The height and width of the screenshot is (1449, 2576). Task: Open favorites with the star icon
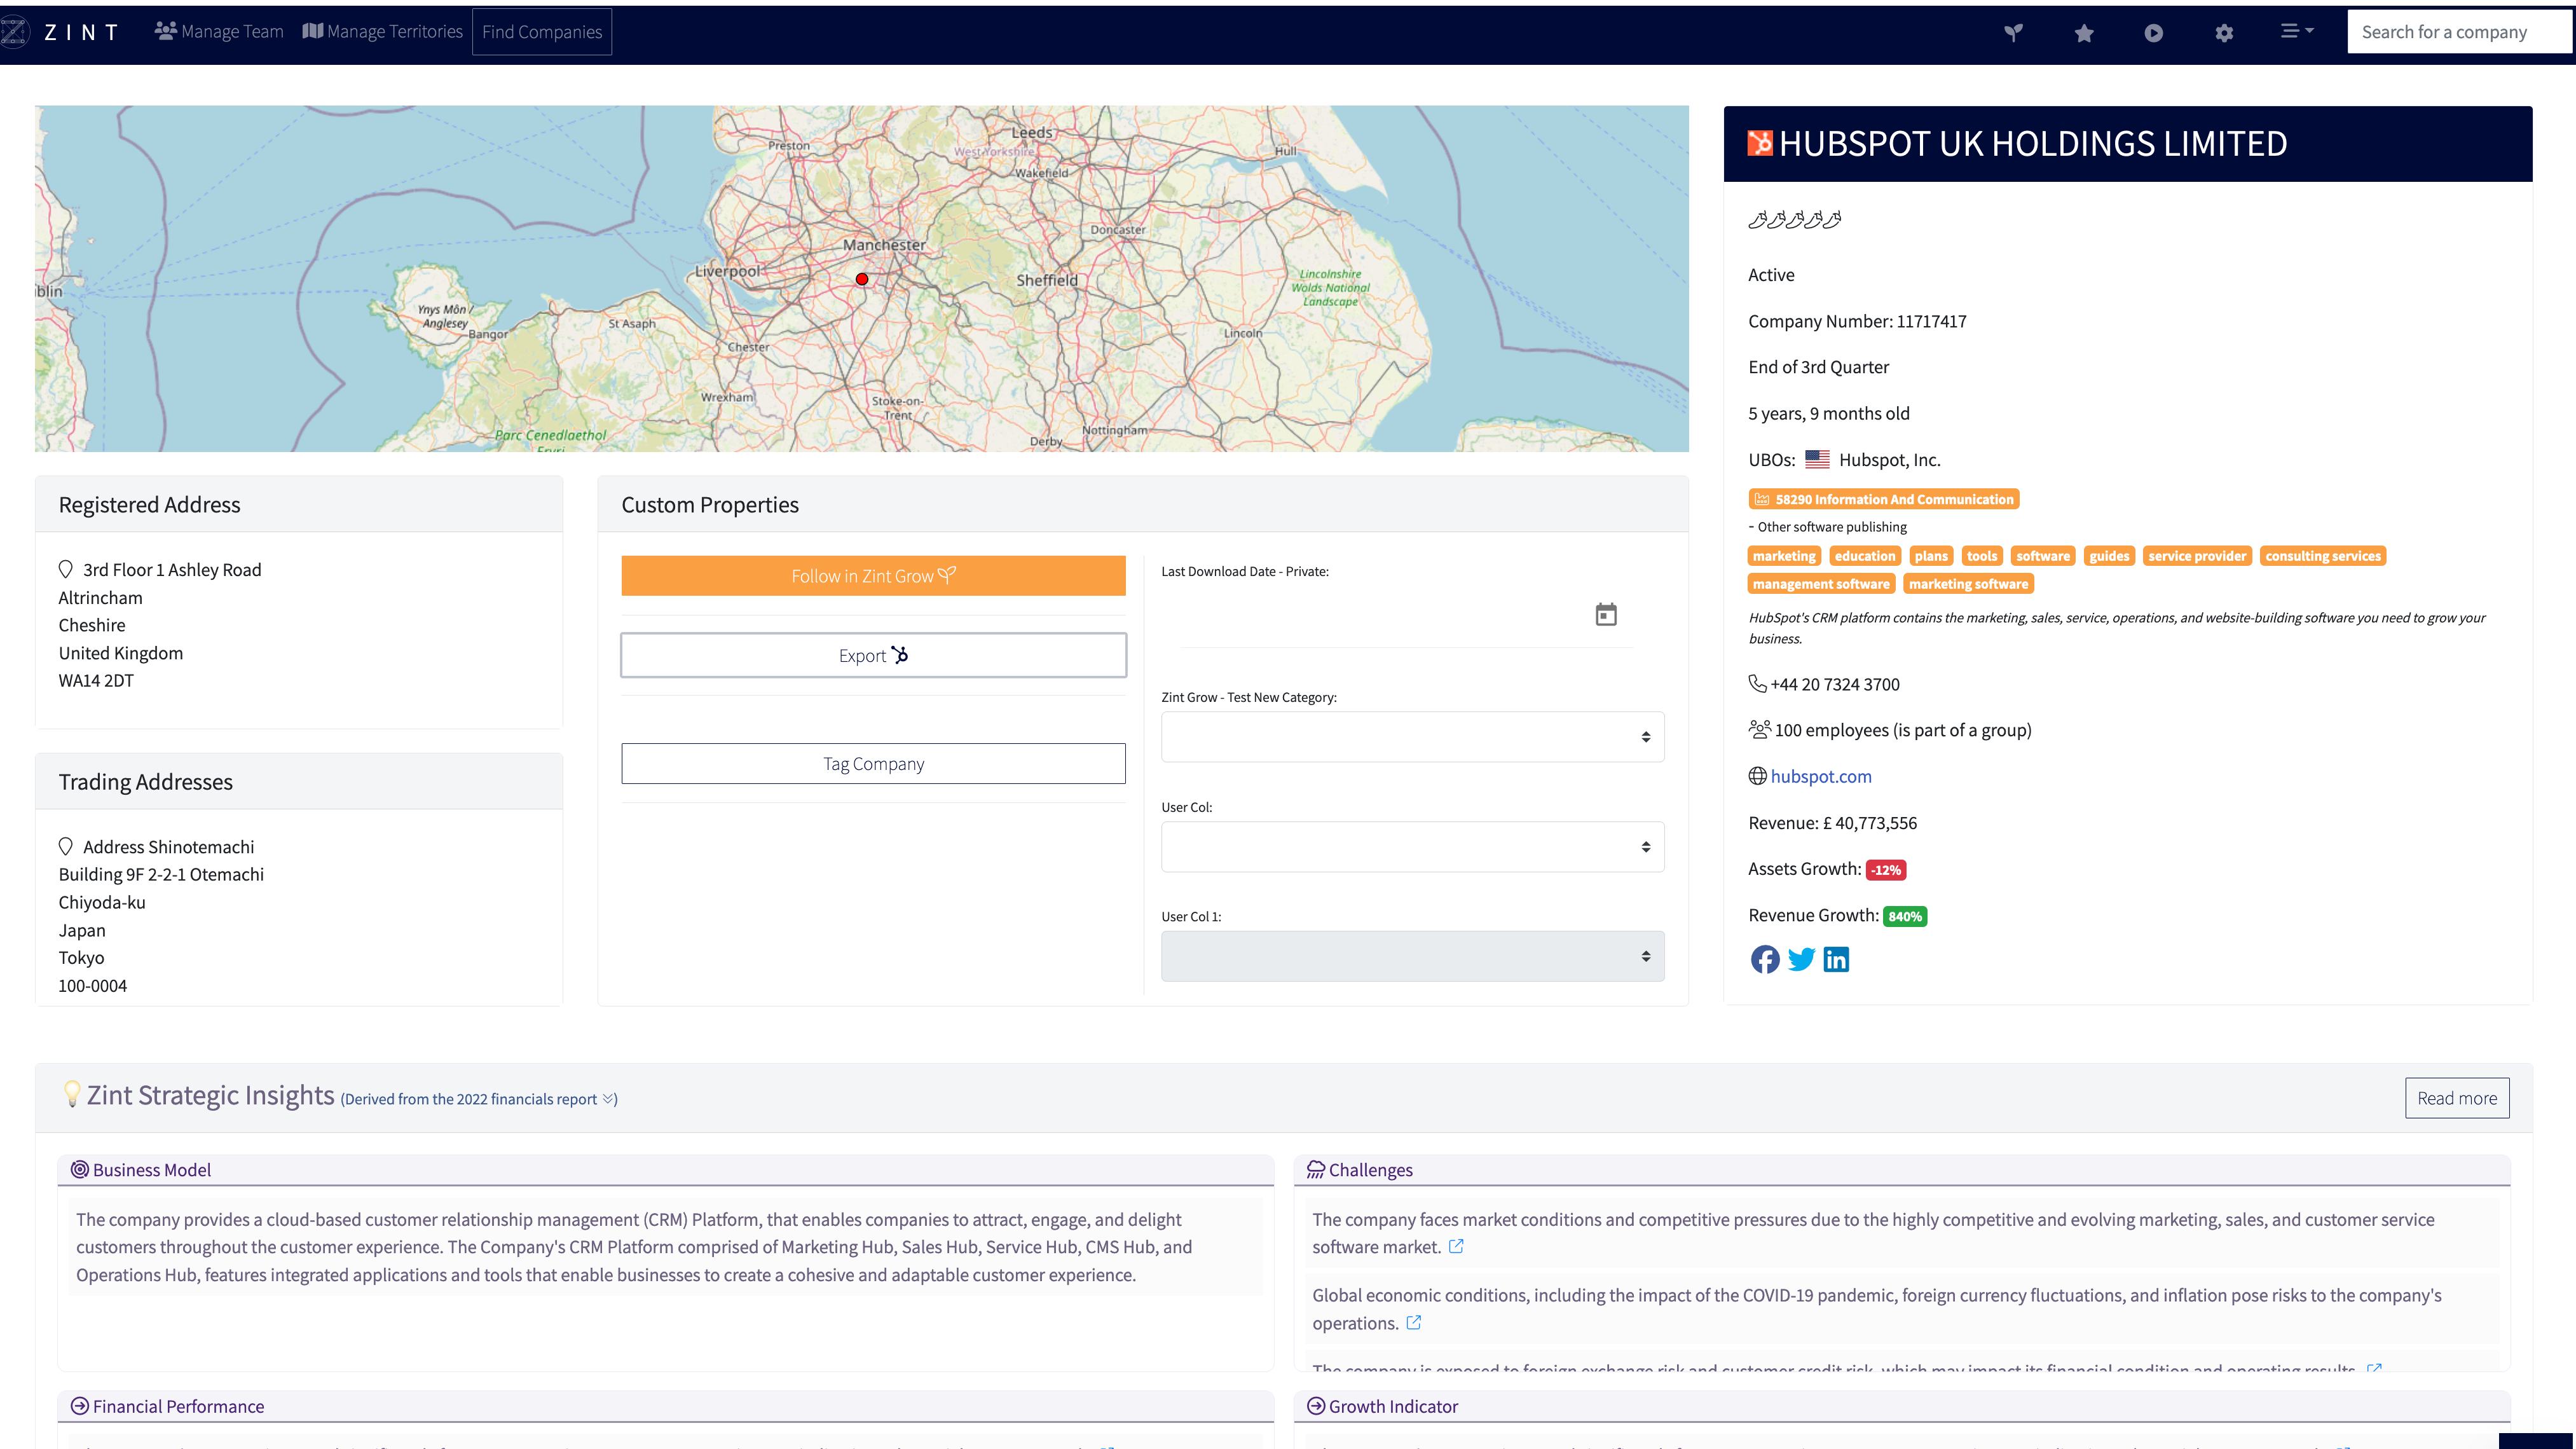pyautogui.click(x=2084, y=31)
